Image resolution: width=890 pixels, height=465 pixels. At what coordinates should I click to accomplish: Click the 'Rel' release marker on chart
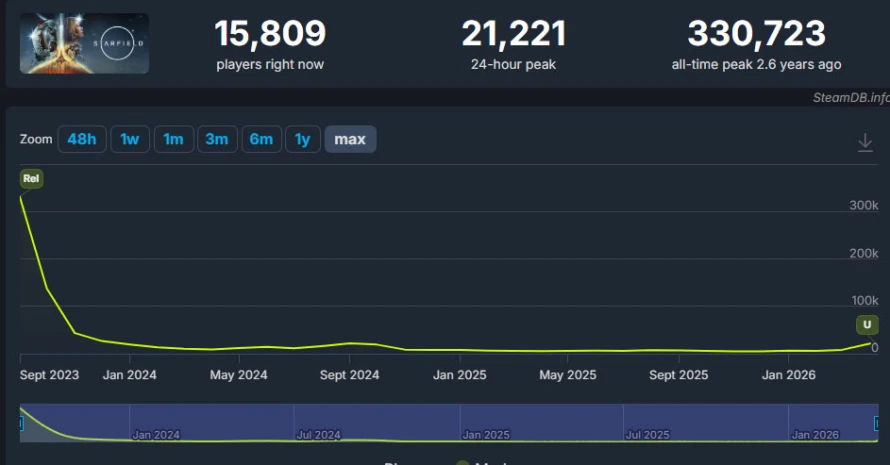click(31, 178)
